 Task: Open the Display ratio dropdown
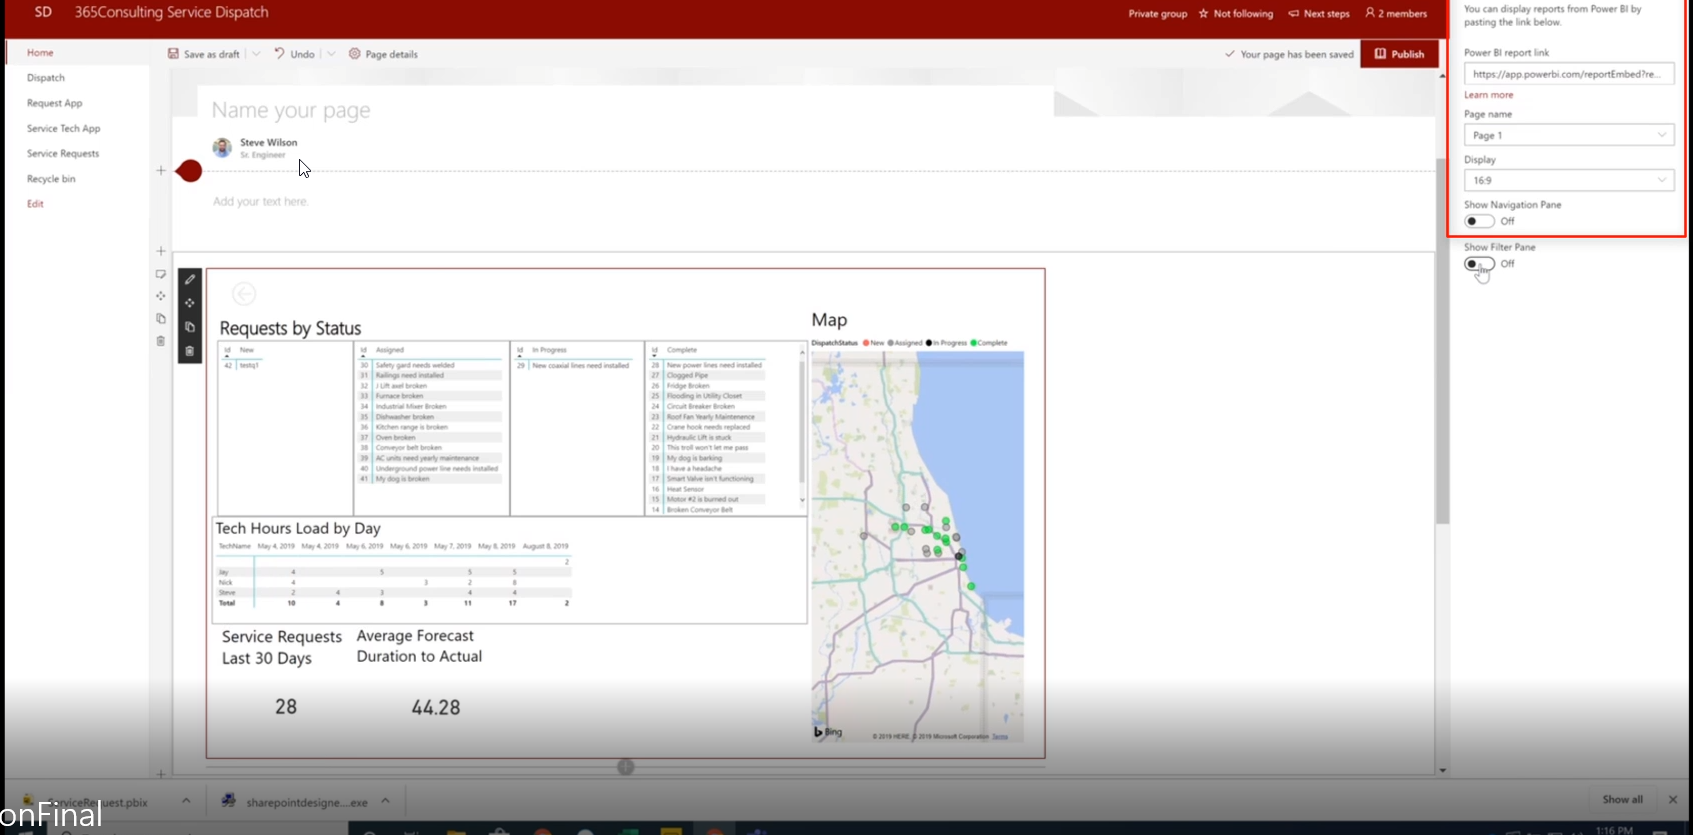click(x=1569, y=180)
